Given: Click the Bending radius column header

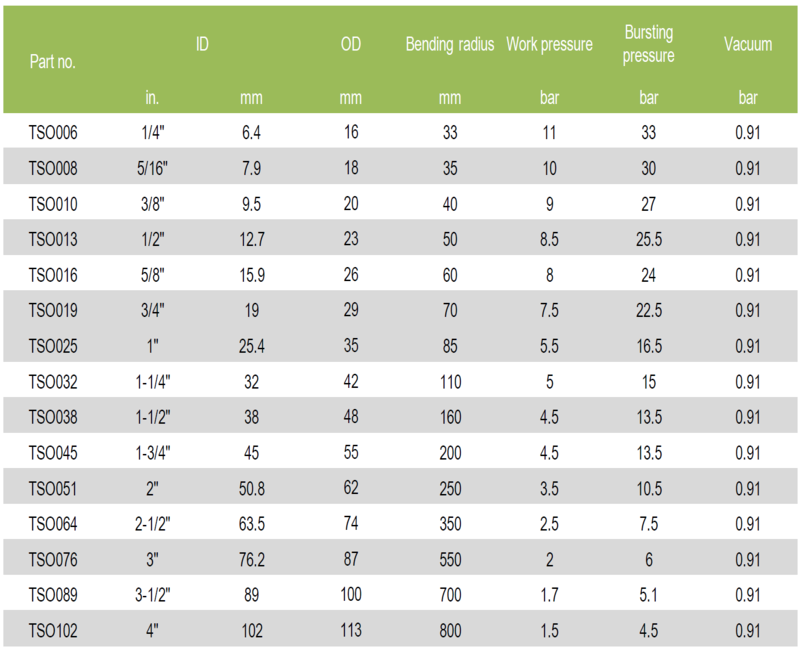Looking at the screenshot, I should (449, 45).
